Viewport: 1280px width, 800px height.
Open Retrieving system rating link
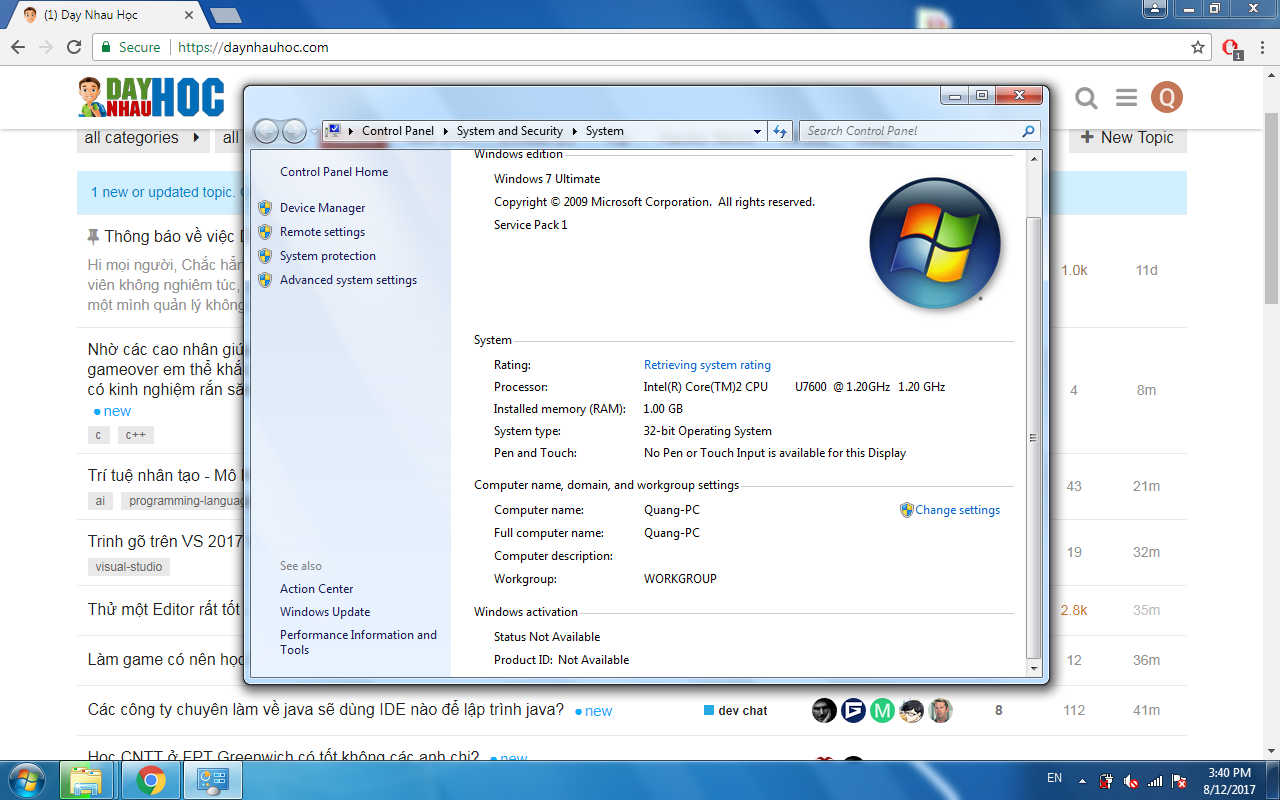(x=707, y=365)
